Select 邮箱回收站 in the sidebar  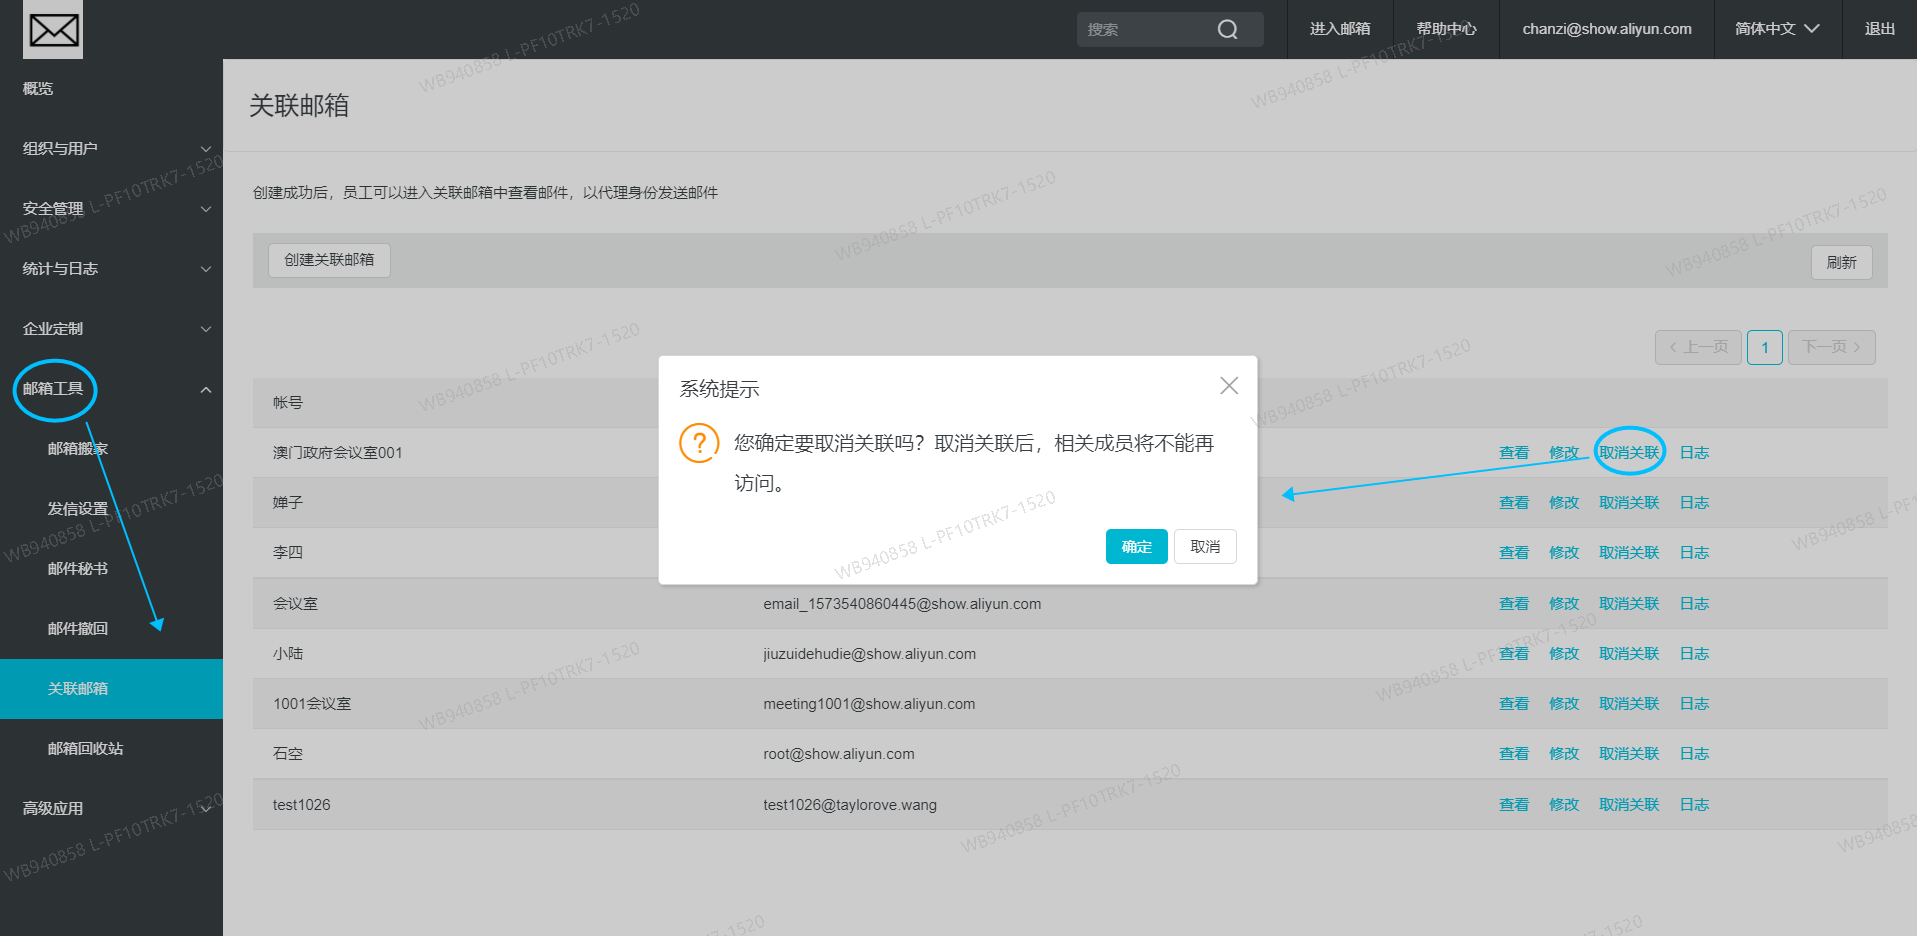[86, 749]
